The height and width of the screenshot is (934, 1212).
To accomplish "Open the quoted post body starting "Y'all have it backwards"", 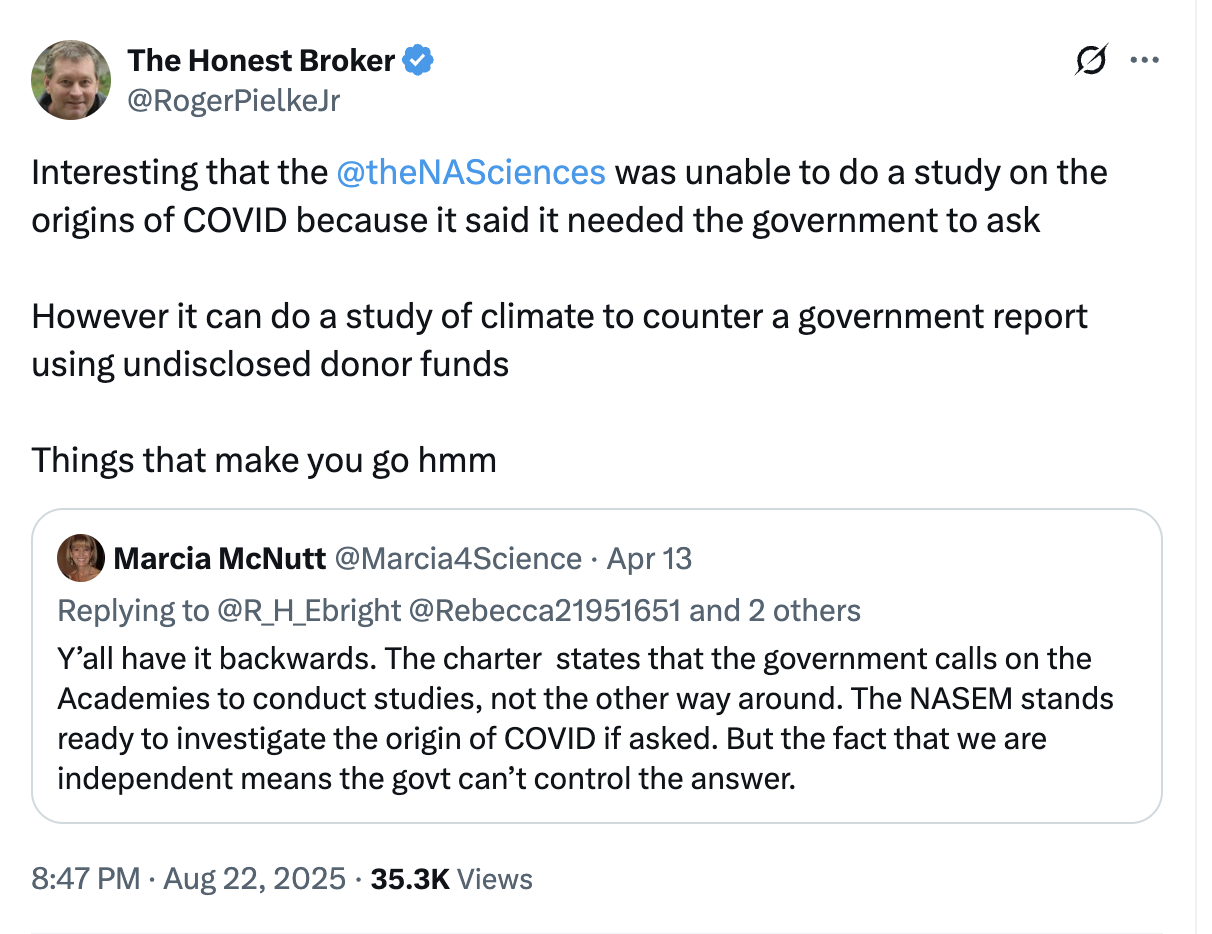I will point(586,718).
